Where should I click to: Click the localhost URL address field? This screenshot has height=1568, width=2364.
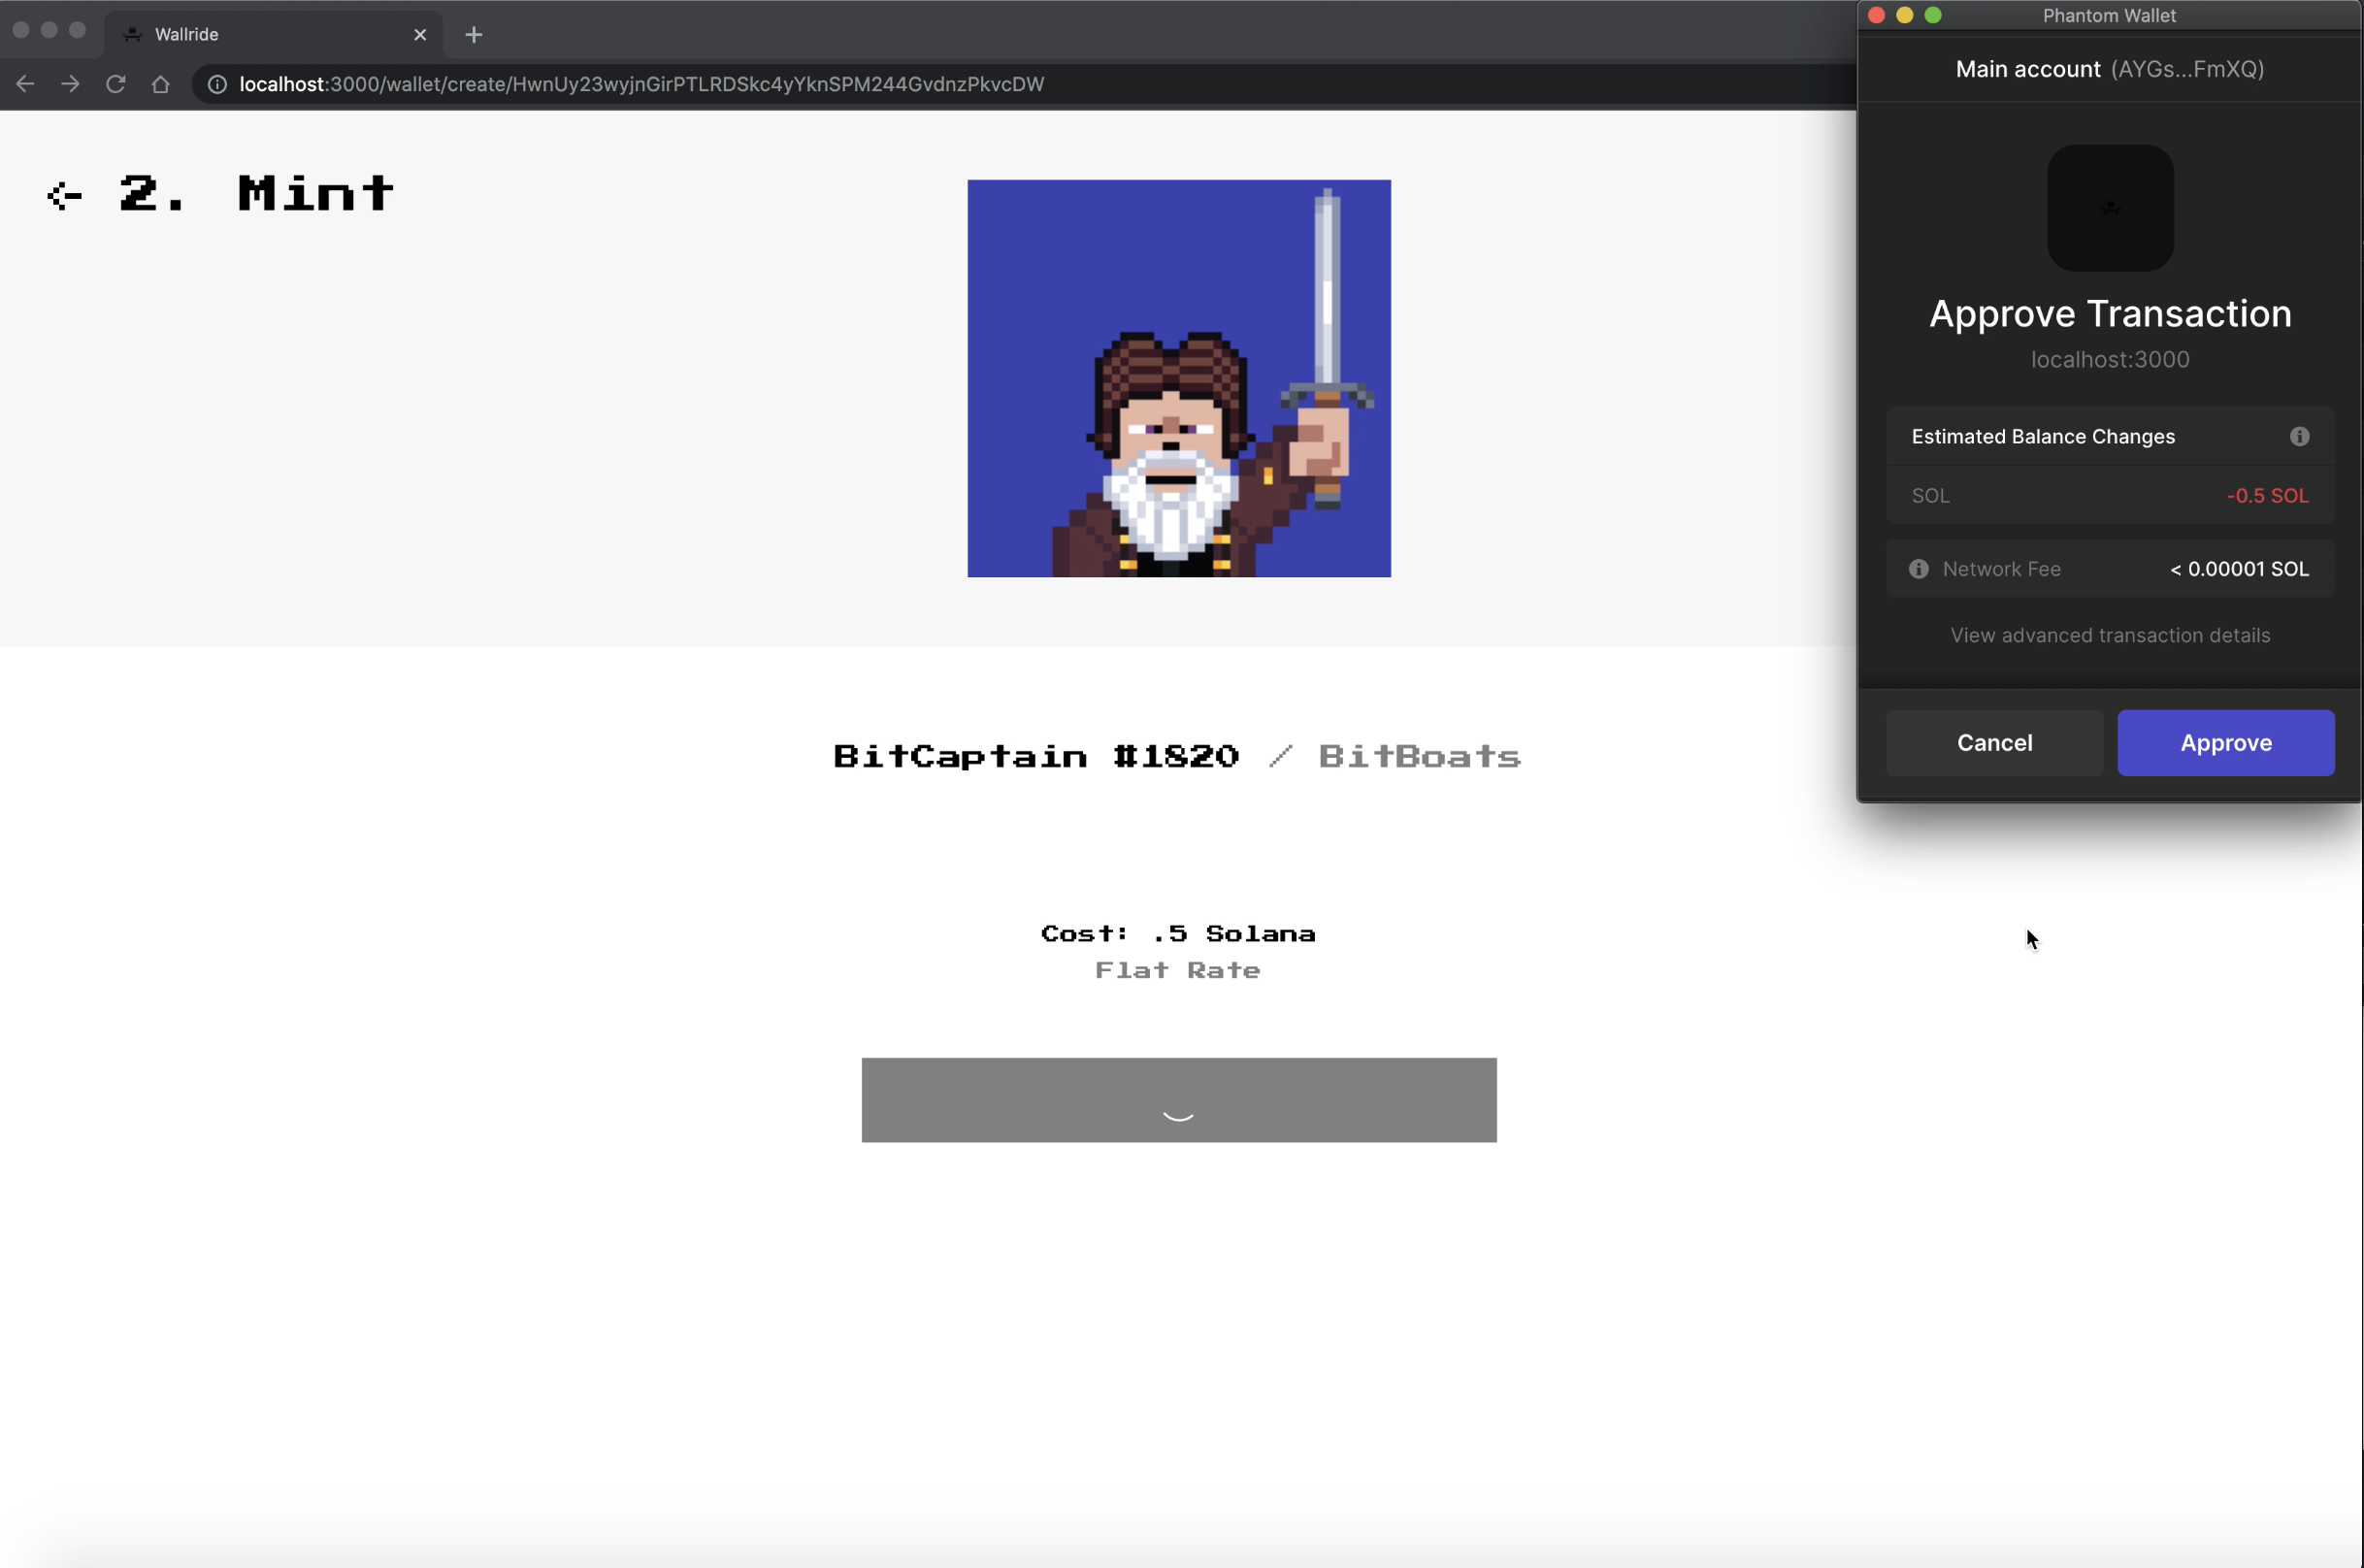click(640, 84)
